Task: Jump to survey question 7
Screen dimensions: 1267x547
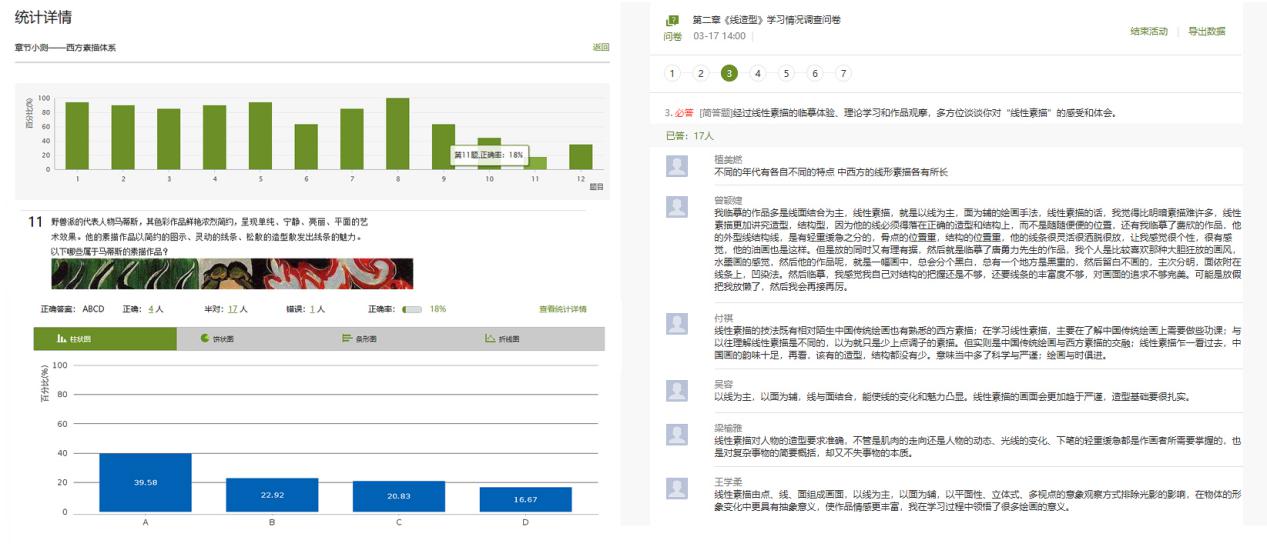Action: pos(844,73)
